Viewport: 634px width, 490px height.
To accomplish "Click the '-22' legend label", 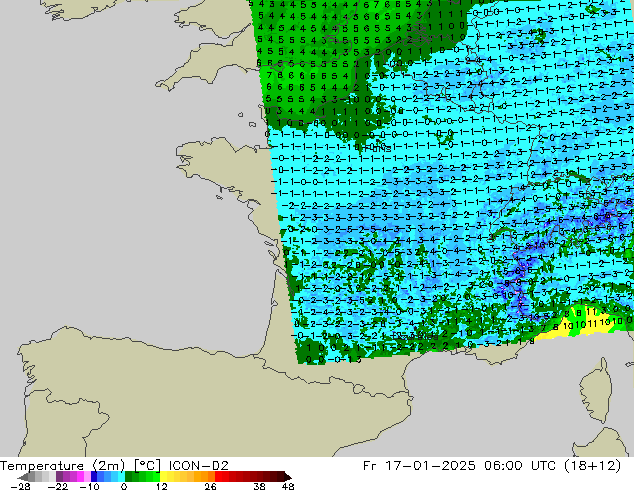I will point(57,486).
